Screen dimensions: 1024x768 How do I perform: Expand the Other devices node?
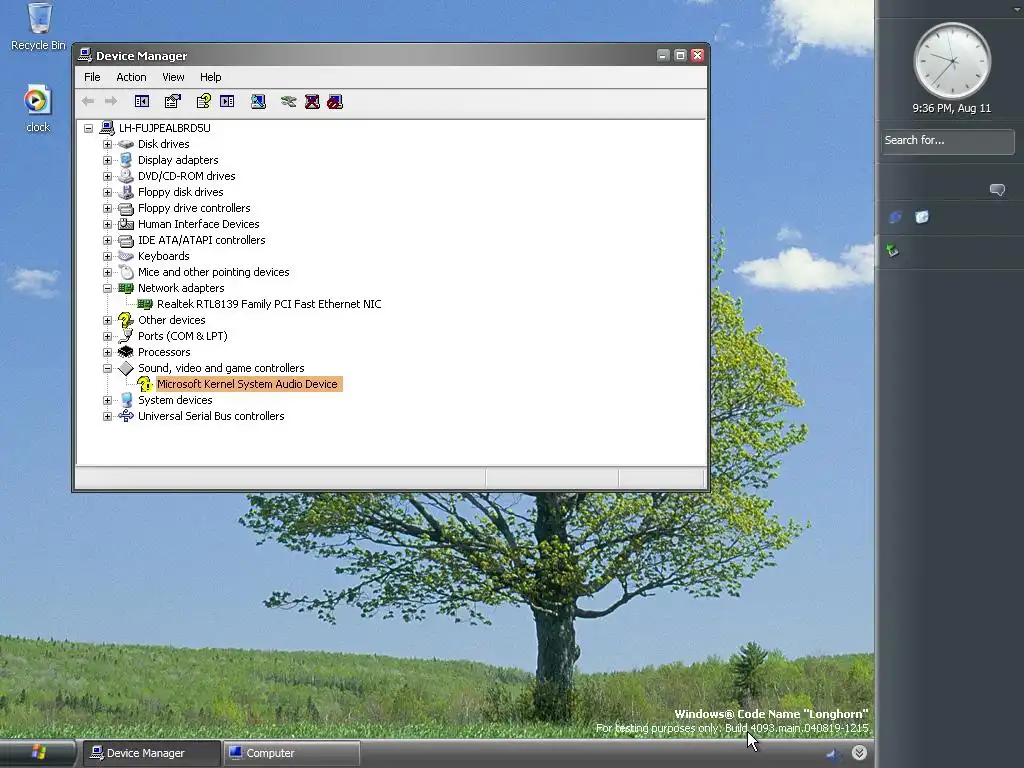[107, 320]
